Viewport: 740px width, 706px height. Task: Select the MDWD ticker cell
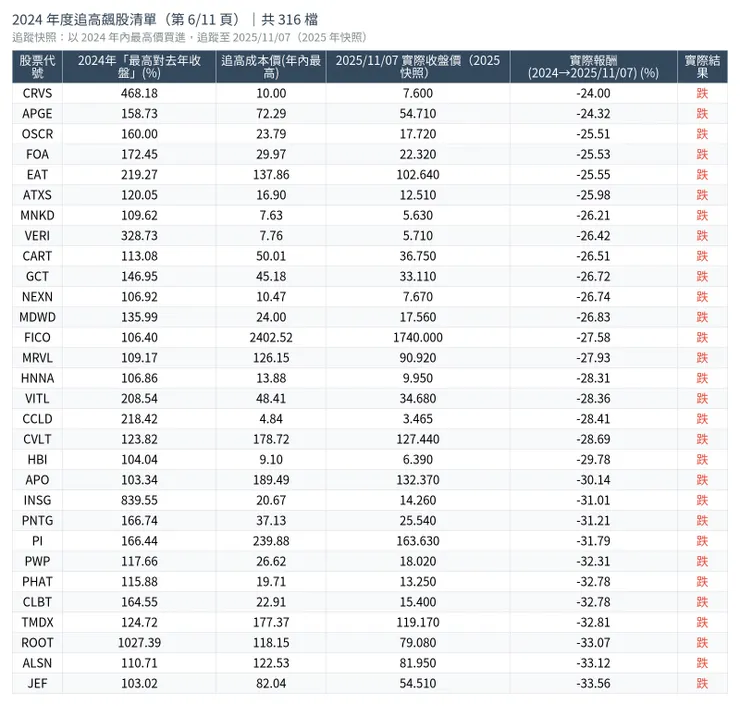[37, 317]
